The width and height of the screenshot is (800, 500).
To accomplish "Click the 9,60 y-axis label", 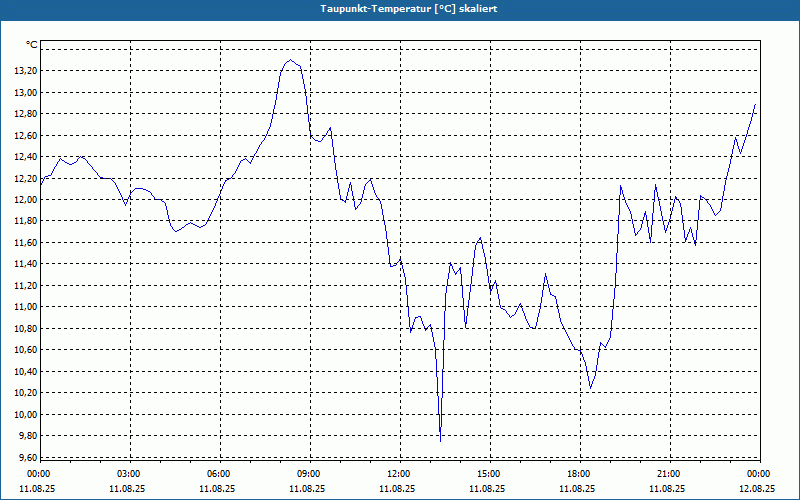I will (29, 457).
